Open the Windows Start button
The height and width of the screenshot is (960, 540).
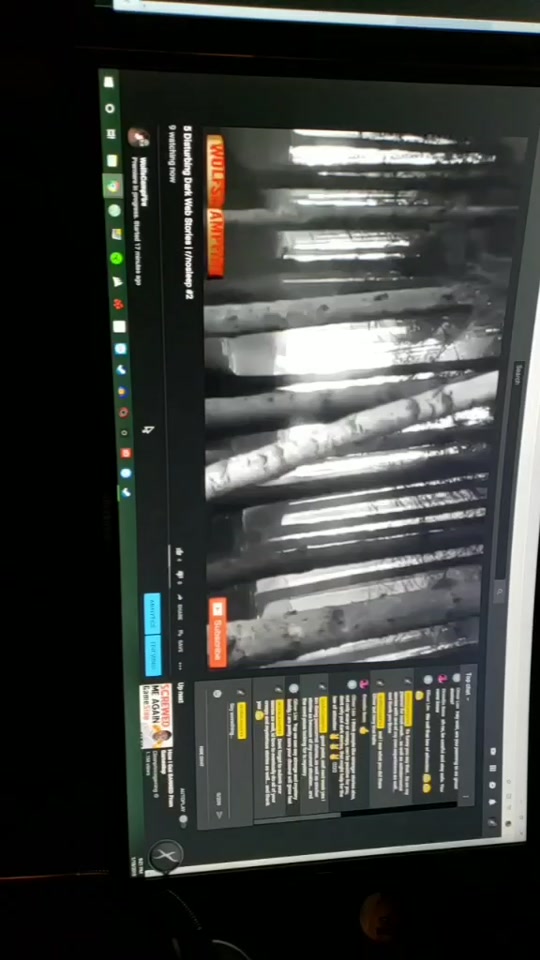[108, 82]
